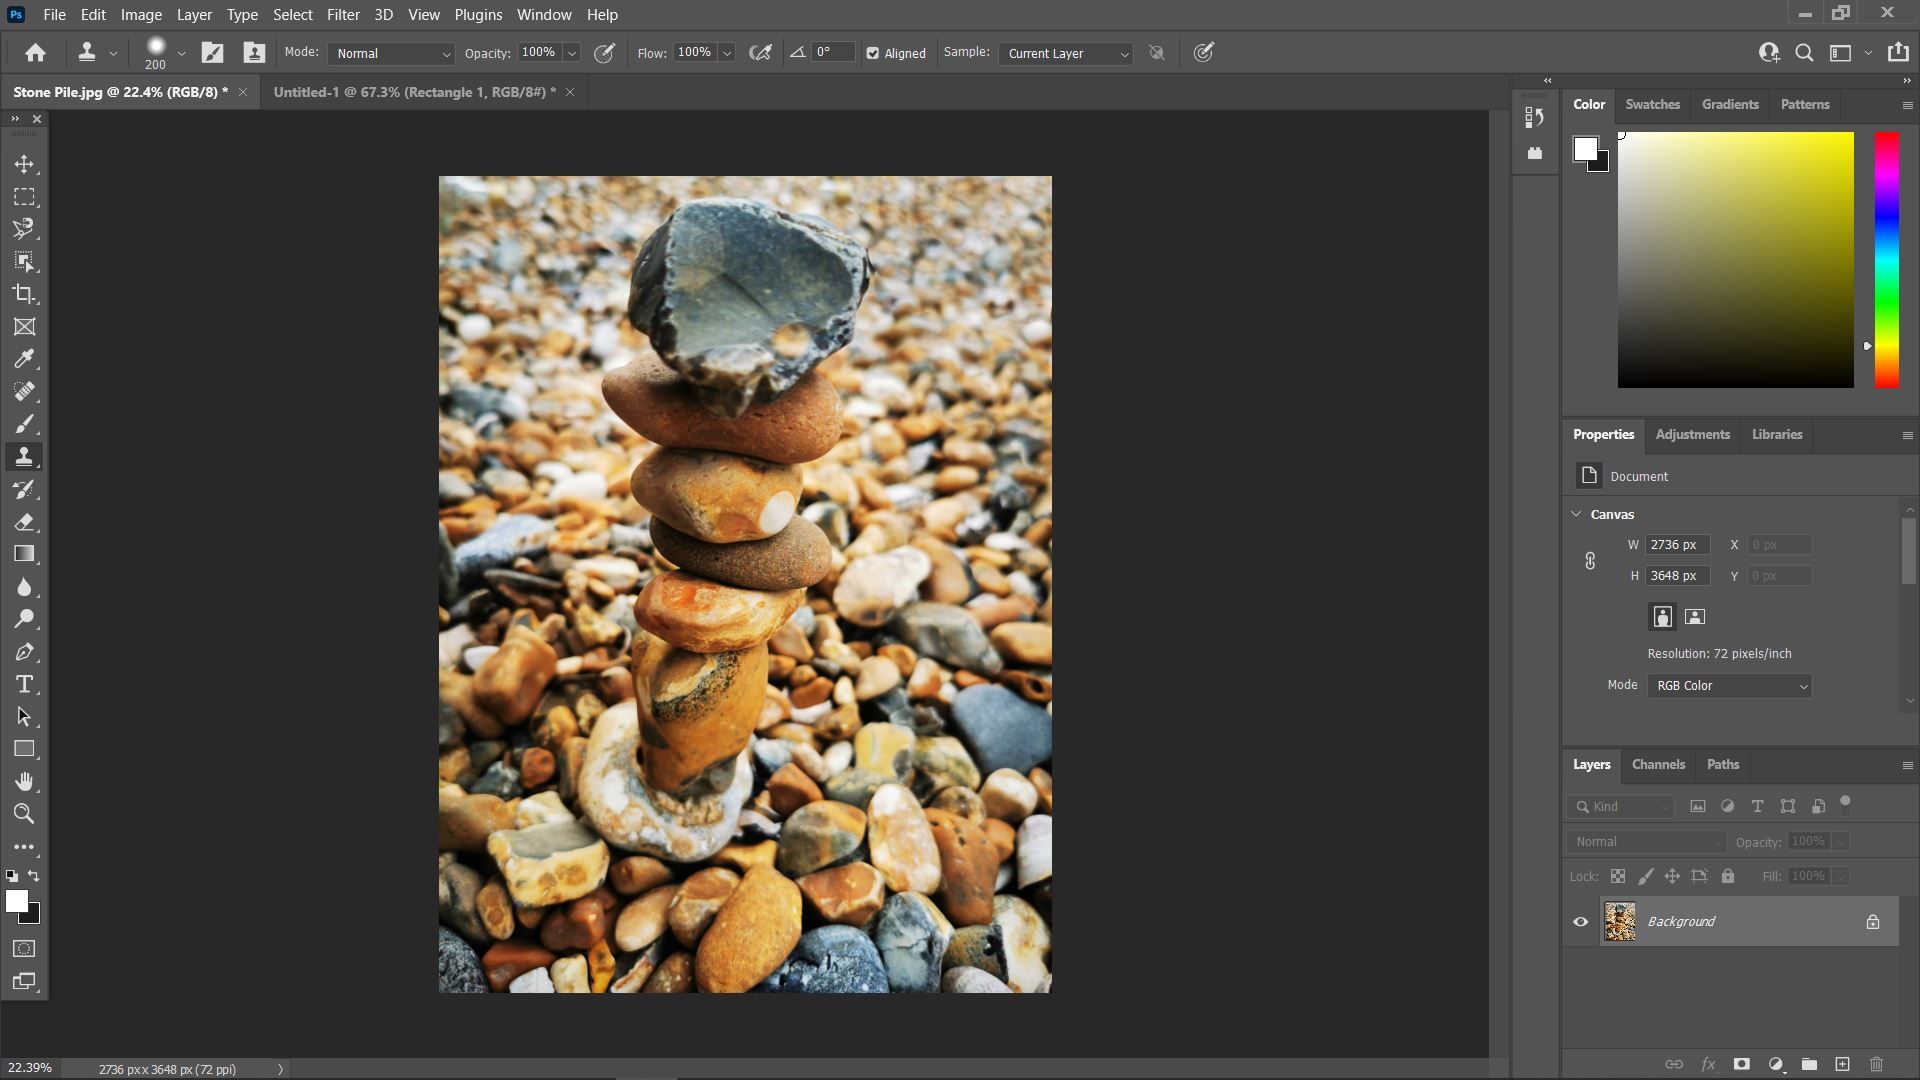Select the Zoom tool
This screenshot has height=1080, width=1920.
click(24, 814)
